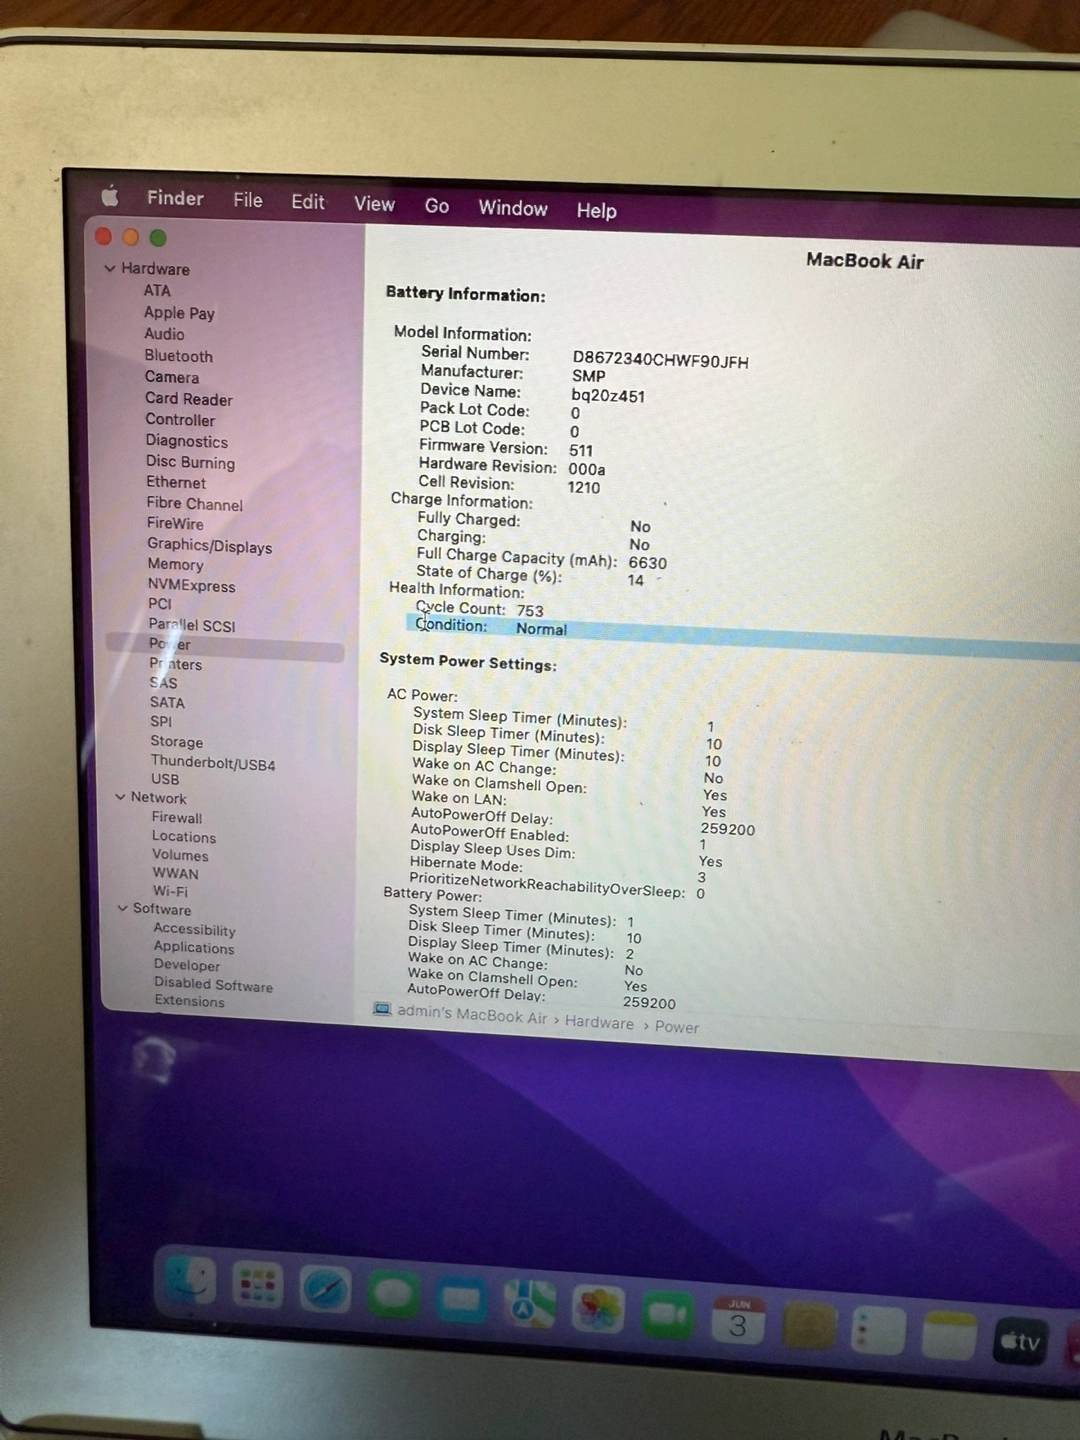Launch Launchpad from the Dock

coord(257,1285)
